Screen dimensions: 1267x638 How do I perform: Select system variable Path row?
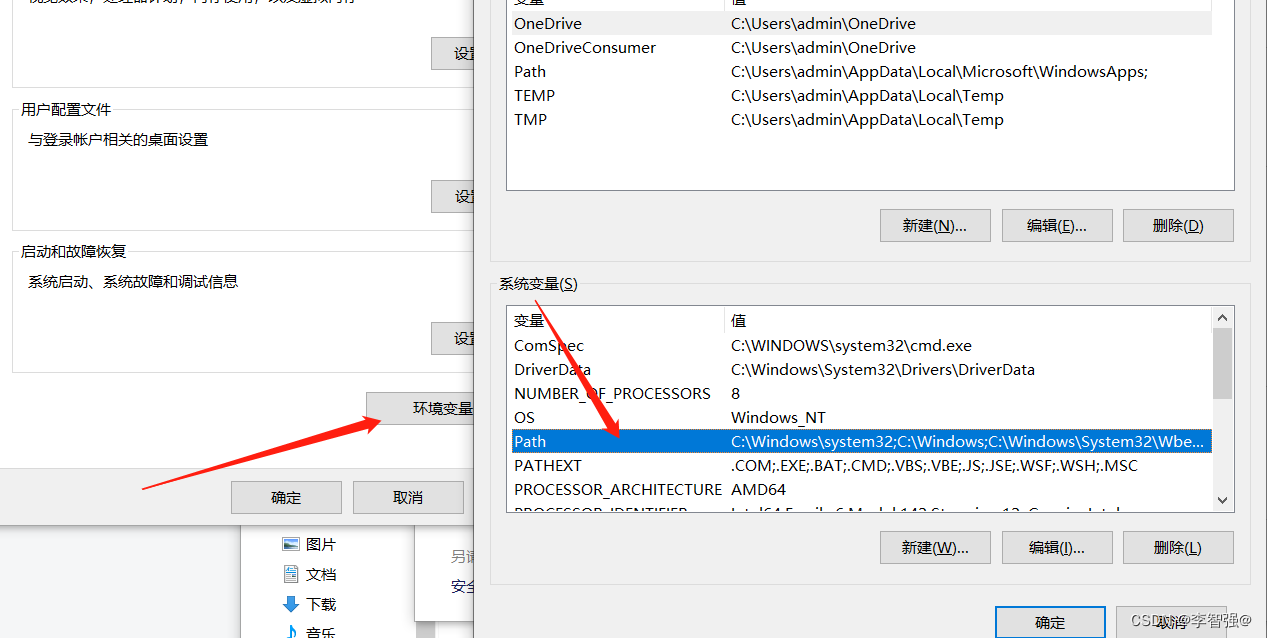(861, 441)
